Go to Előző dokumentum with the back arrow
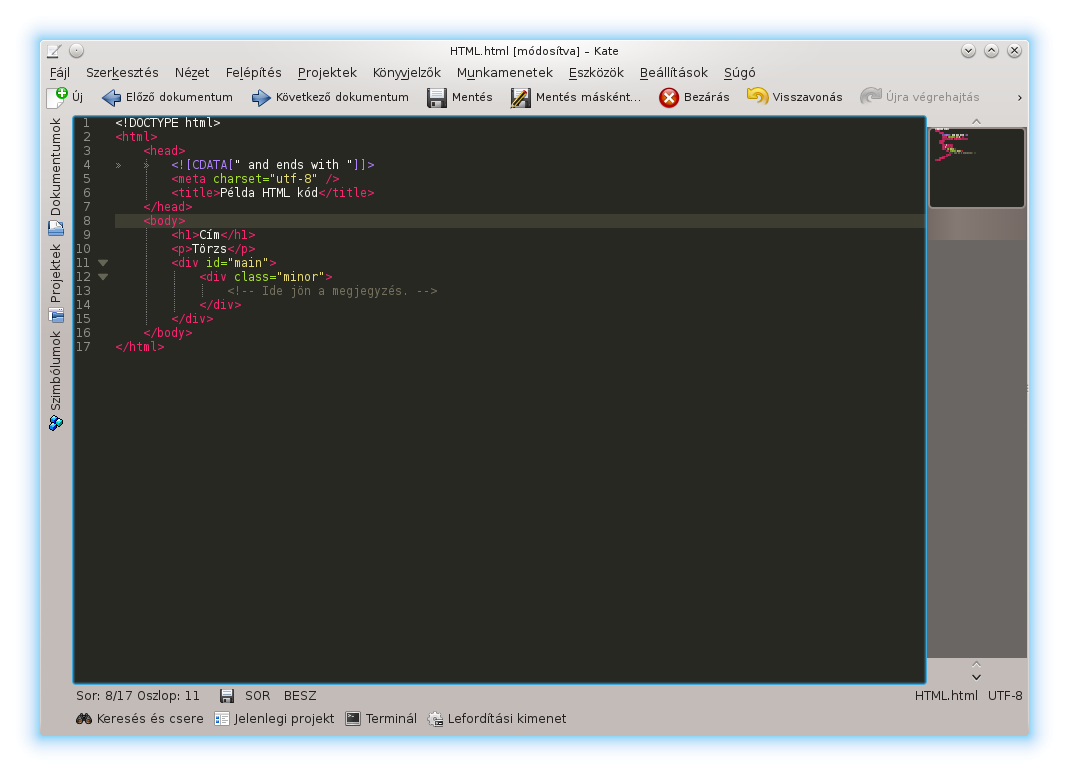1069x776 pixels. pyautogui.click(x=111, y=98)
